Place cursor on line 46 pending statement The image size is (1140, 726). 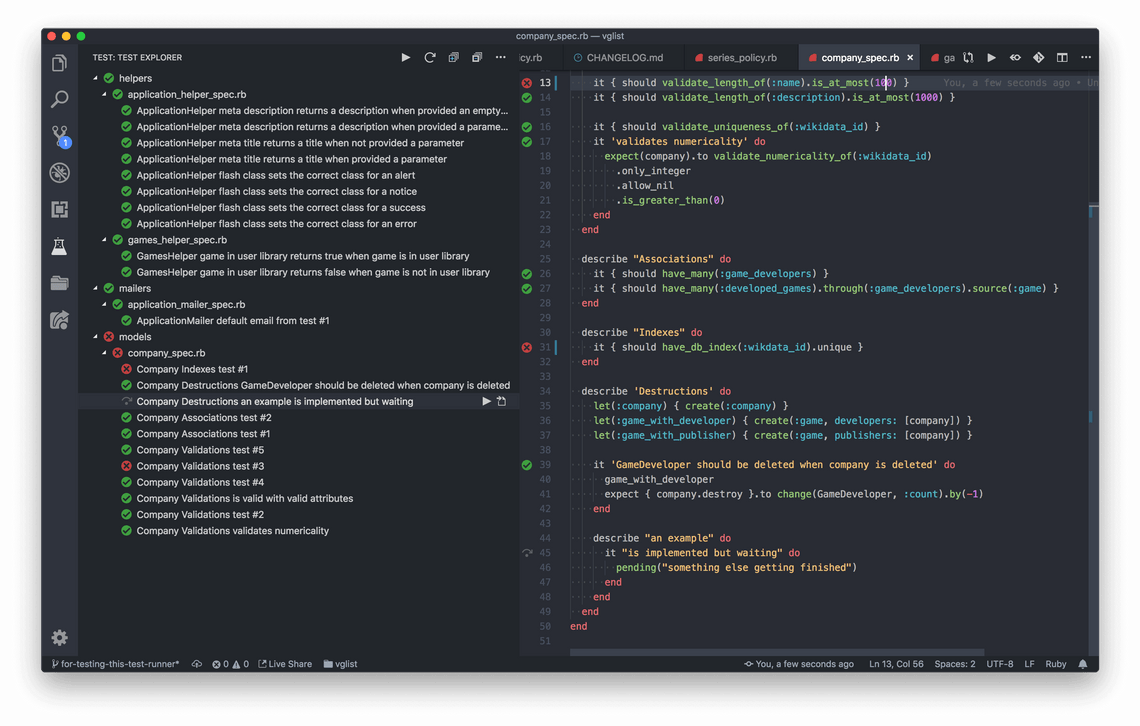736,568
